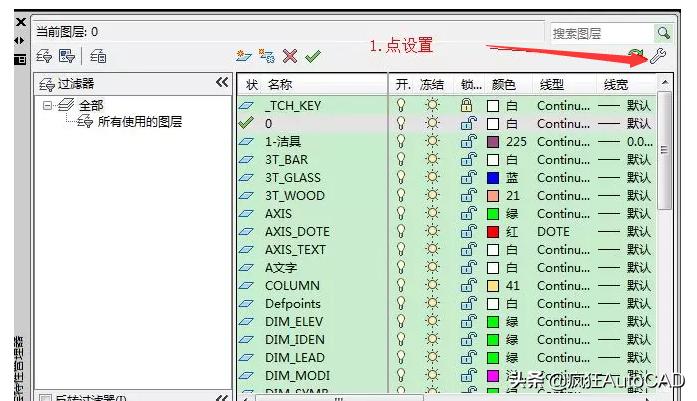Close the layer manager palette with X
Viewport: 697px width, 401px height.
tap(21, 22)
